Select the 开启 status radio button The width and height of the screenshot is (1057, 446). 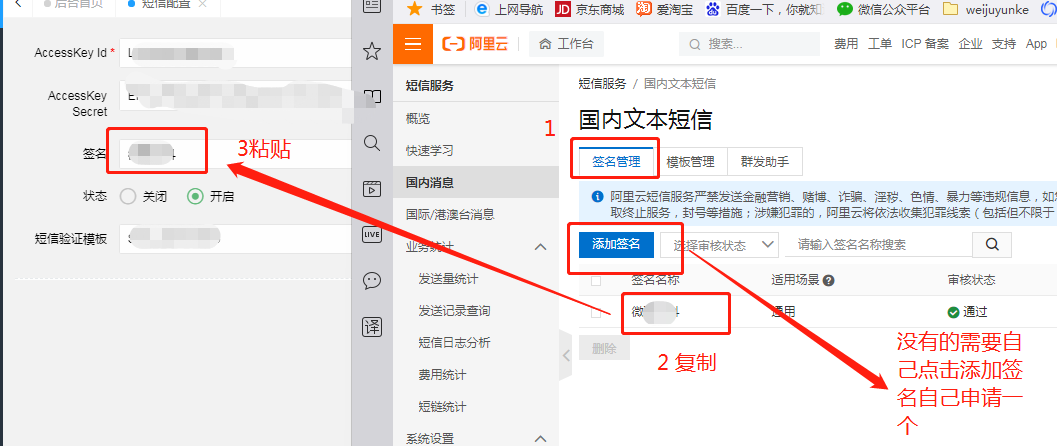195,197
